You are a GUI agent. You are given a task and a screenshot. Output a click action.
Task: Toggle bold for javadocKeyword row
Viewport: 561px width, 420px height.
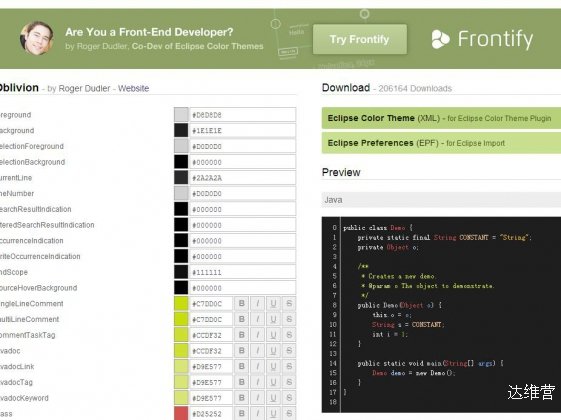point(242,398)
